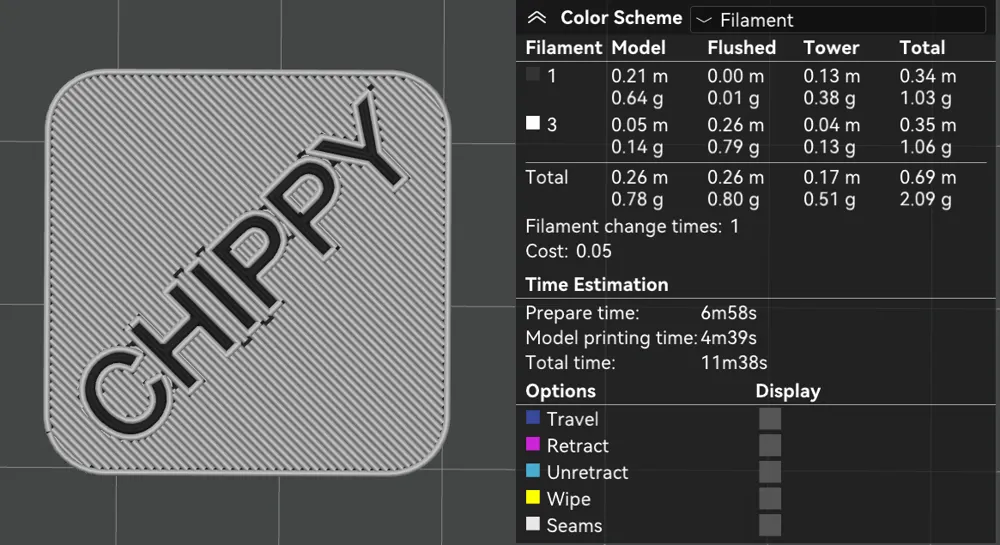Collapse the Color Scheme panel with double-chevron icon
1000x545 pixels.
(537, 18)
